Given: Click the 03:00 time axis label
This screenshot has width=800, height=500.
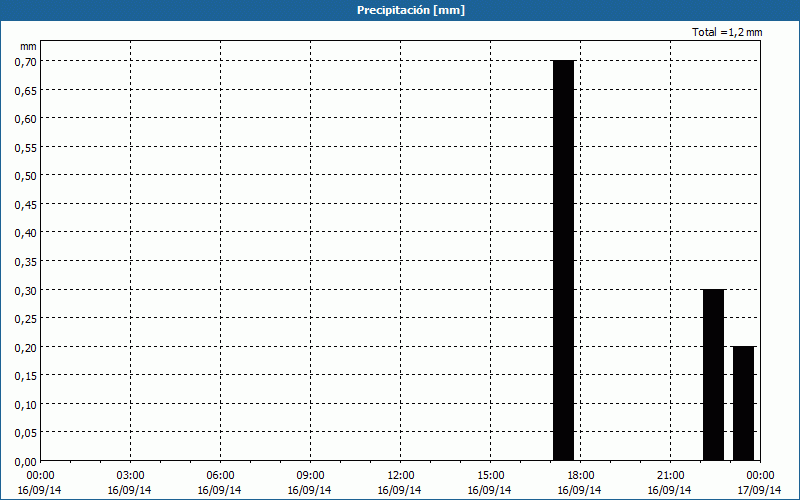Looking at the screenshot, I should [130, 475].
